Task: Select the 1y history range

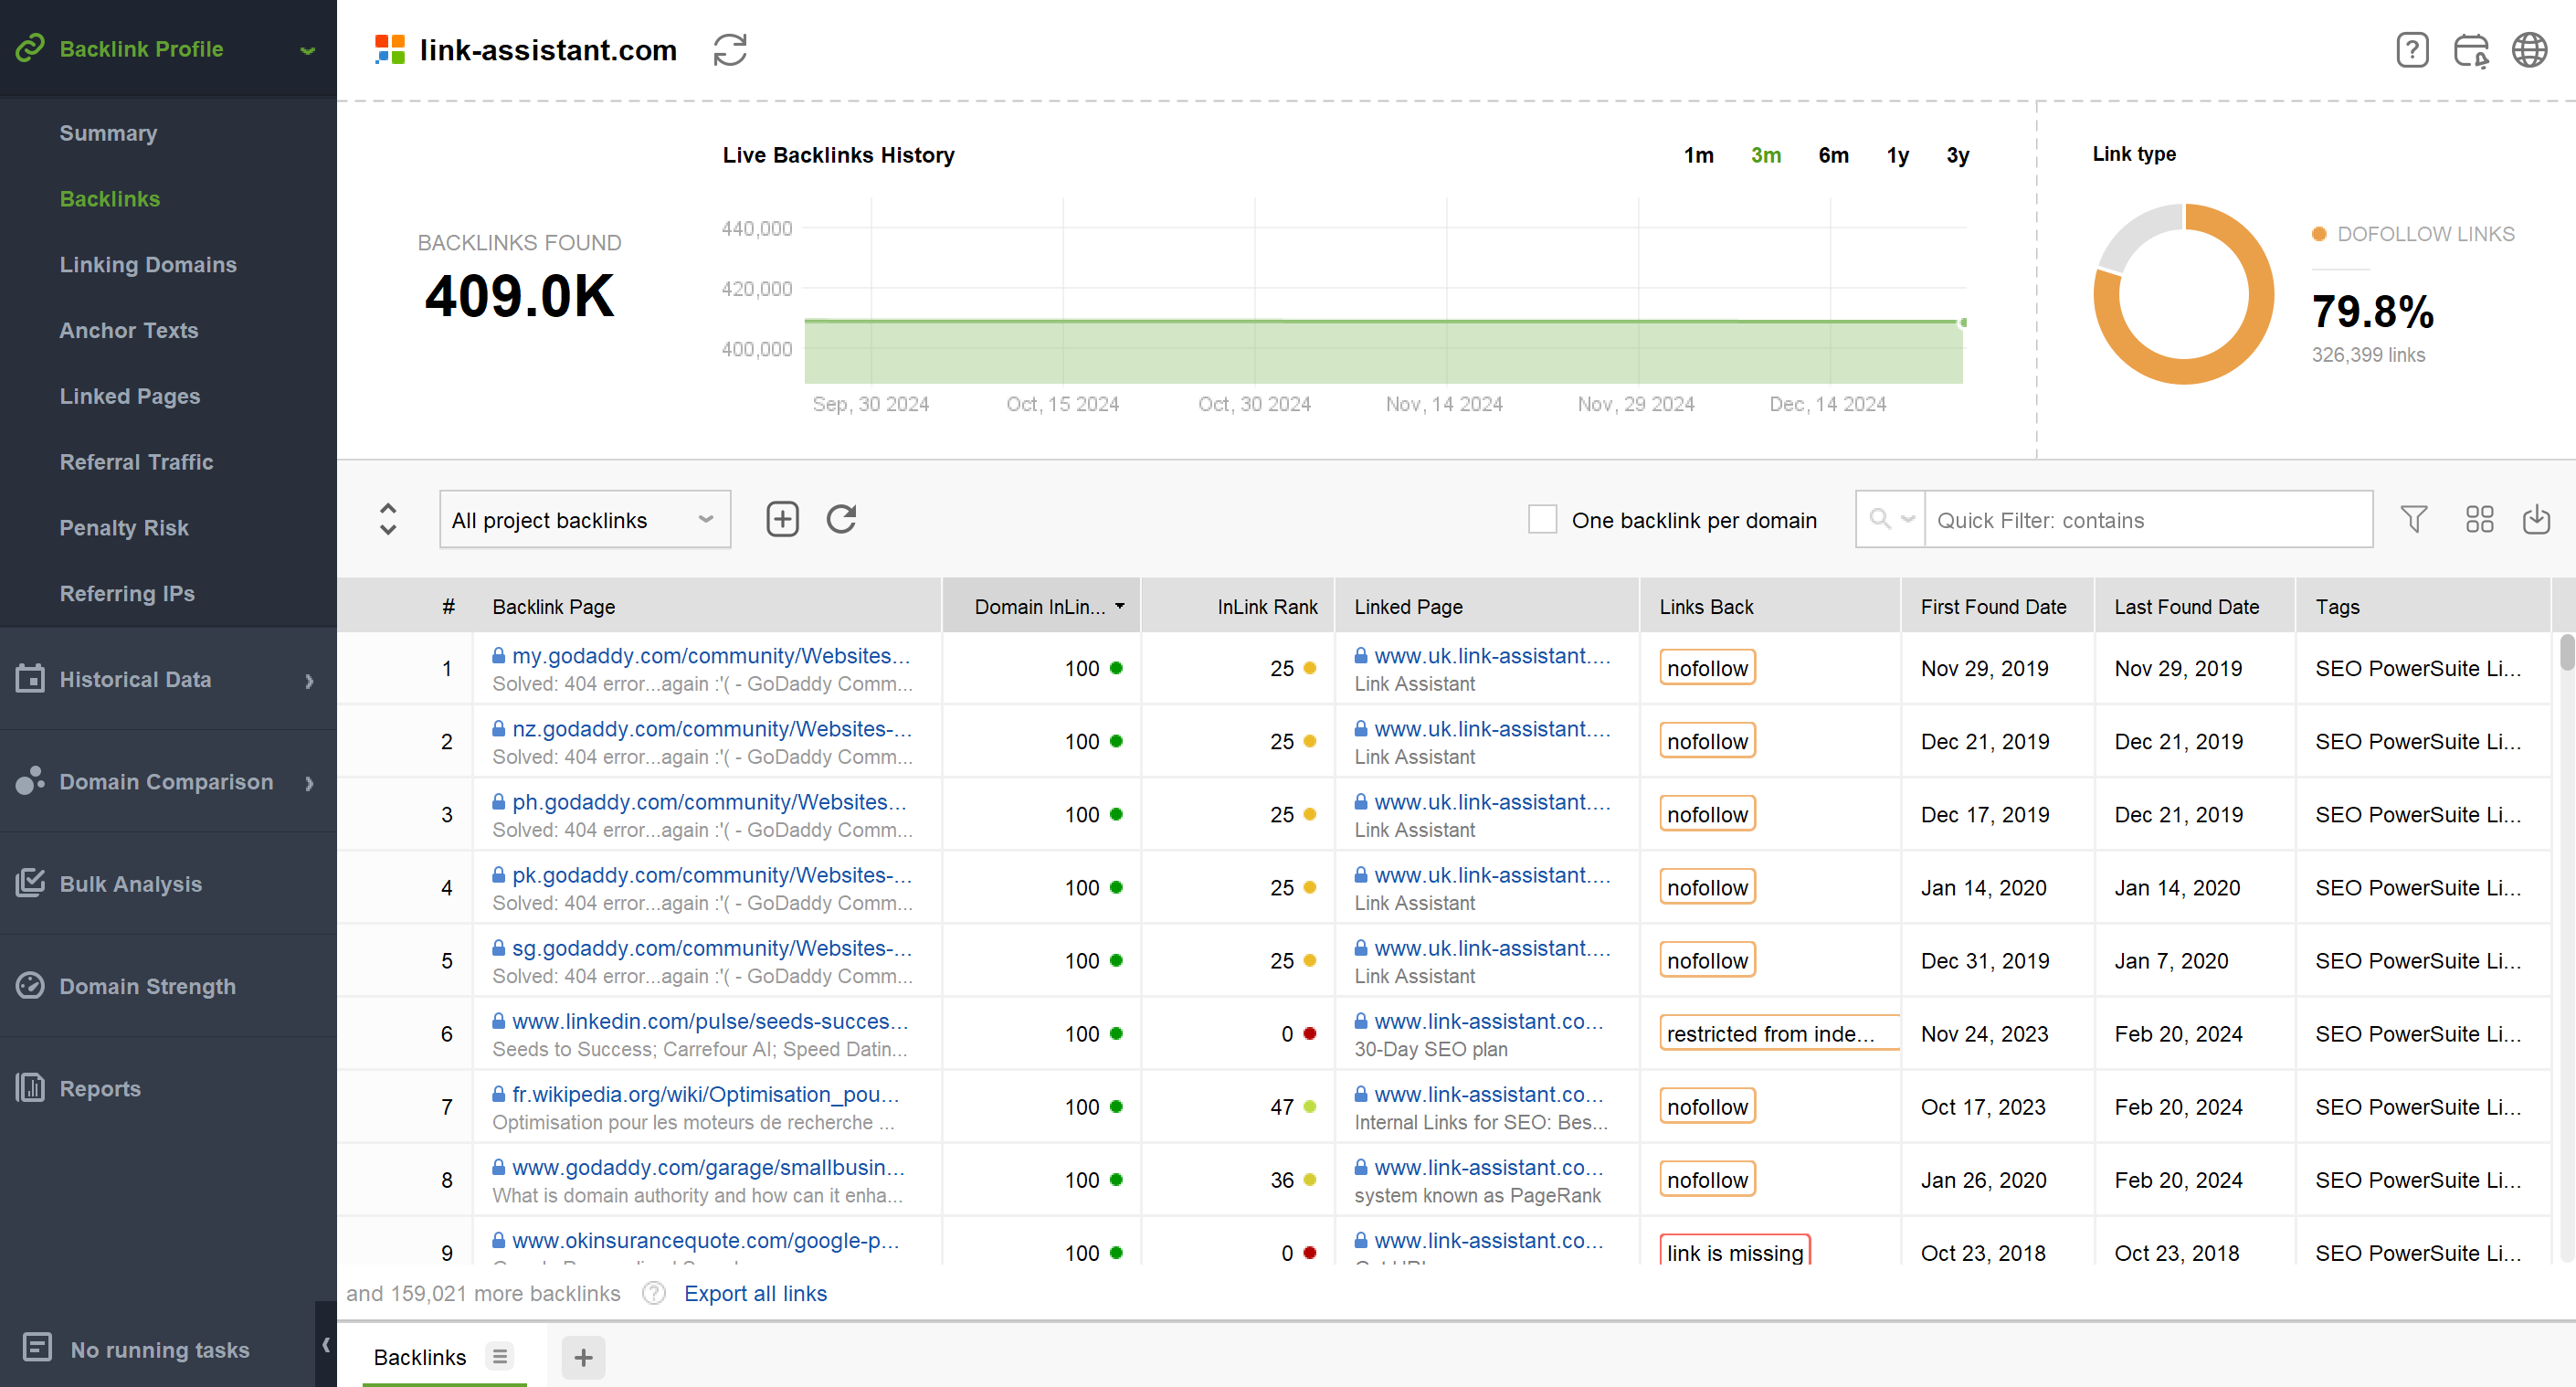Action: [x=1897, y=155]
